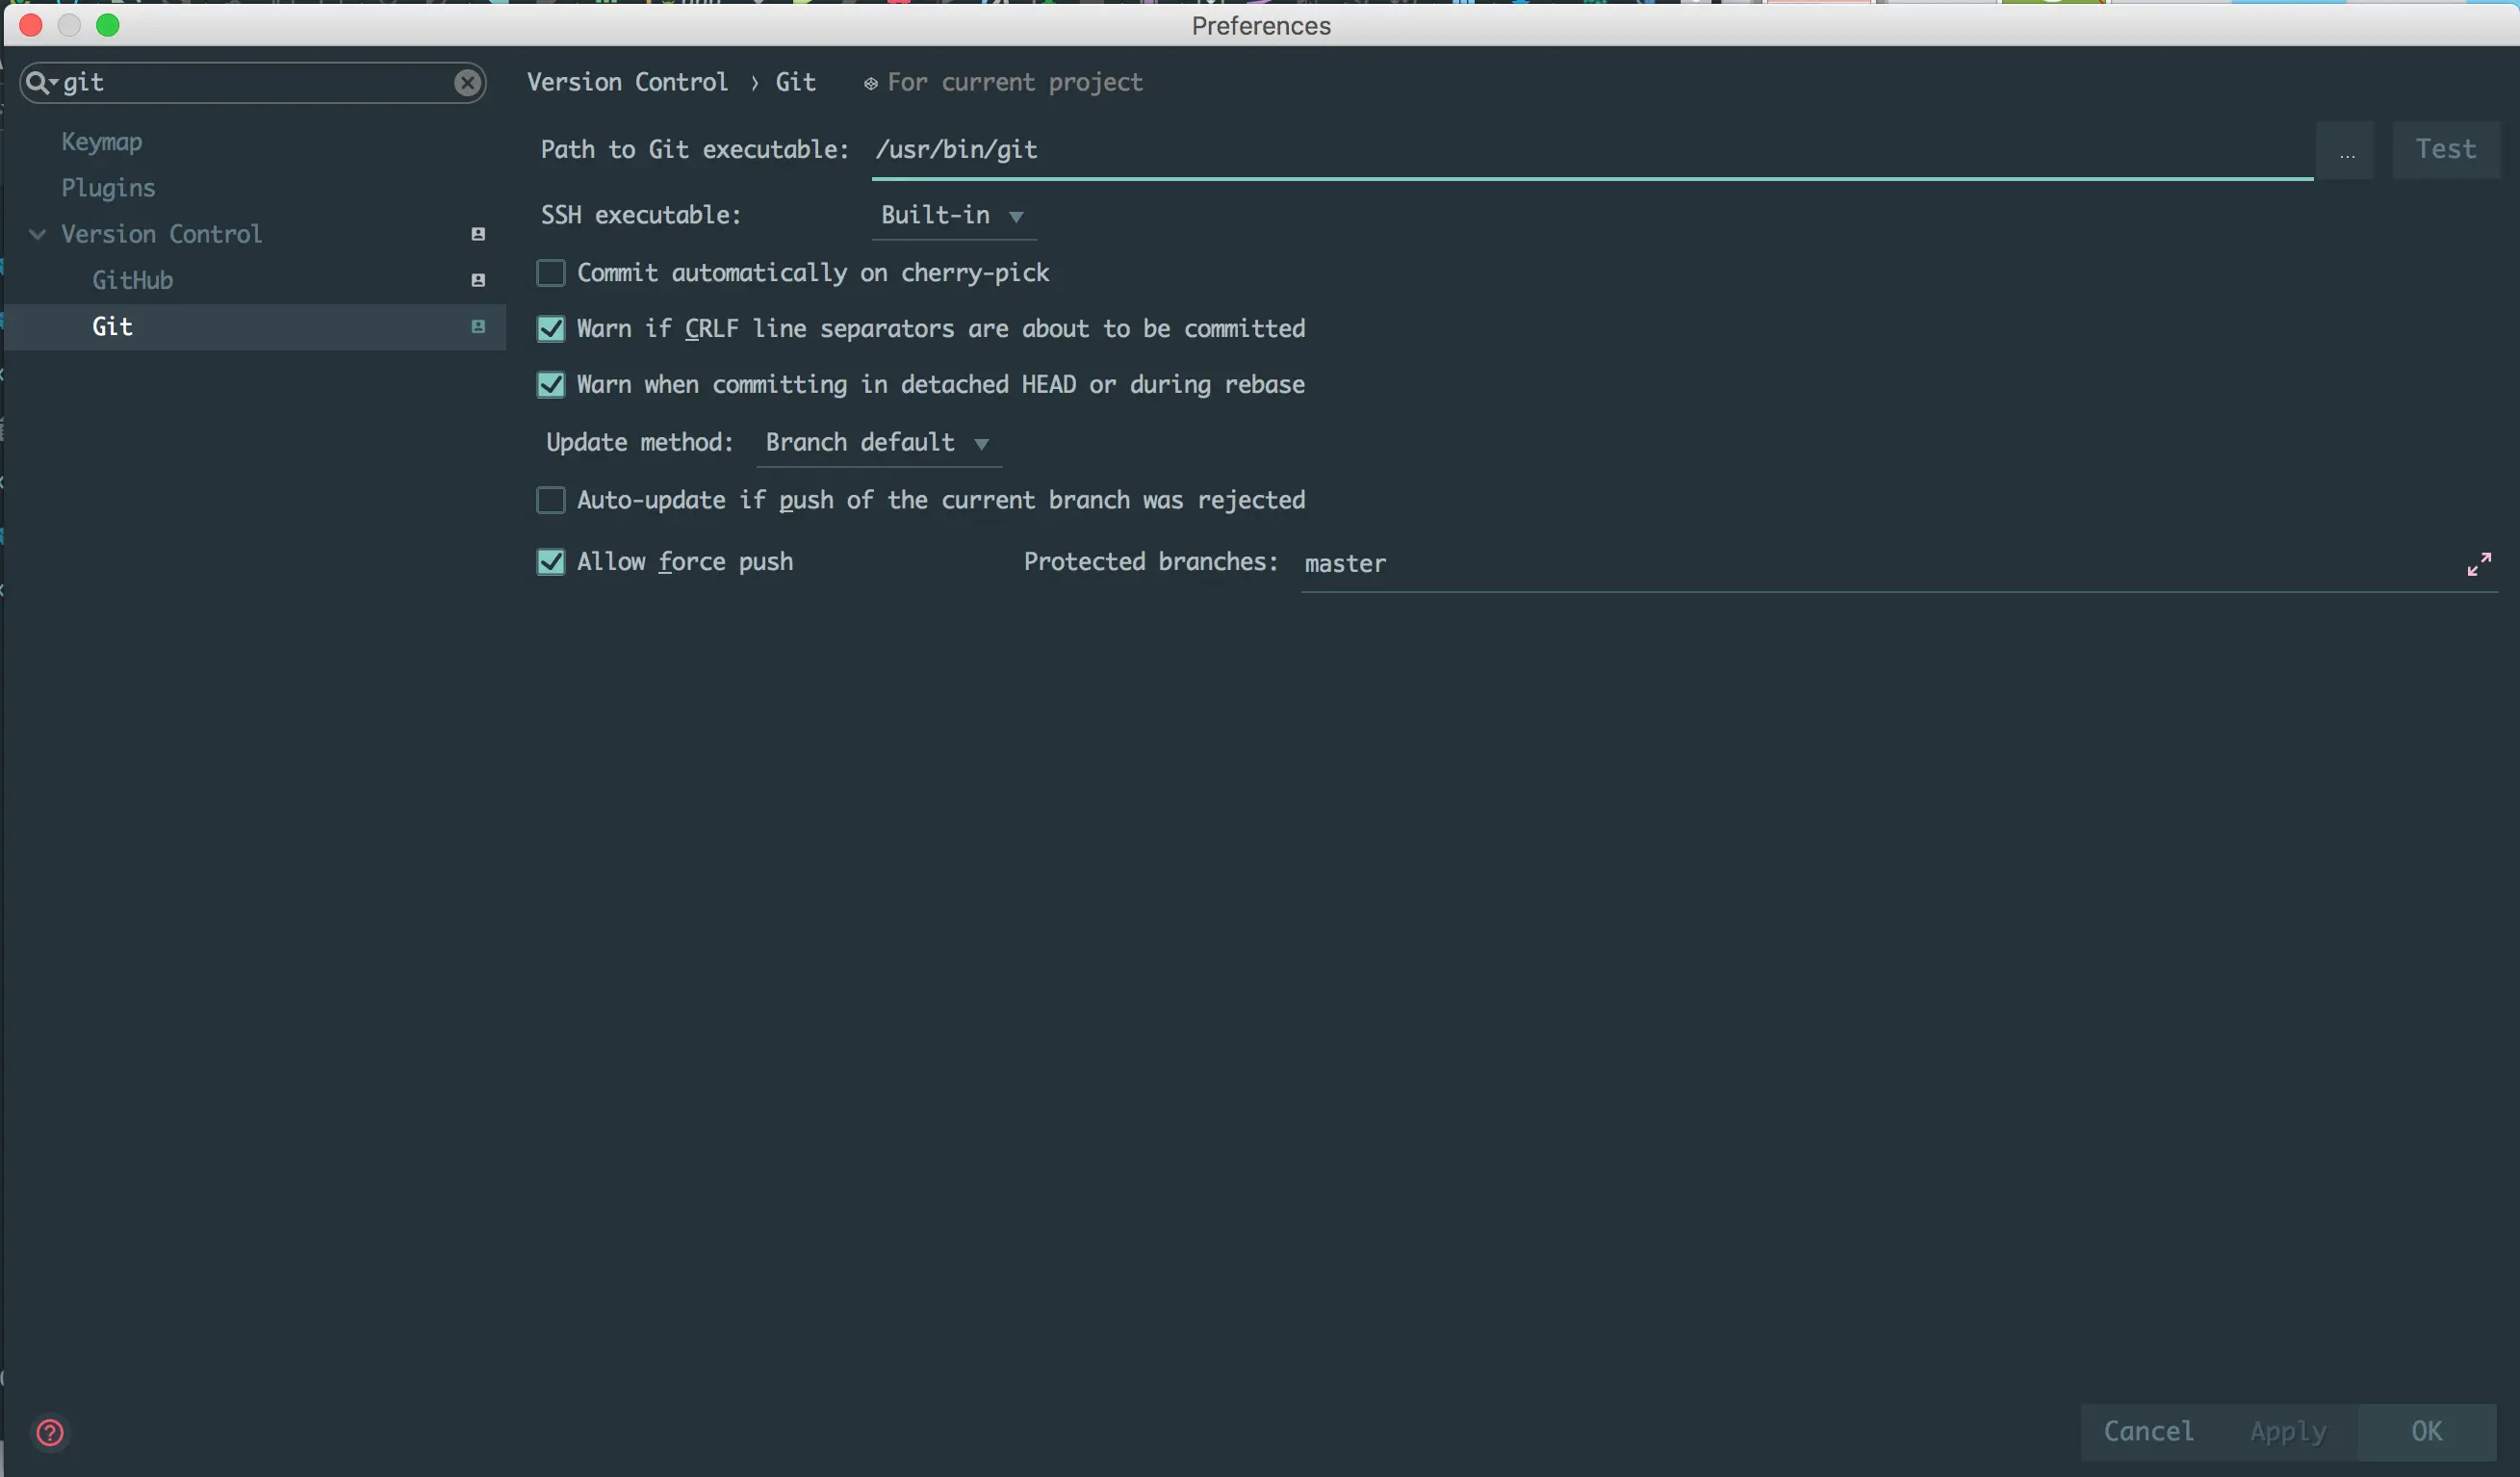
Task: Disable Allow force push checkbox
Action: click(x=551, y=562)
